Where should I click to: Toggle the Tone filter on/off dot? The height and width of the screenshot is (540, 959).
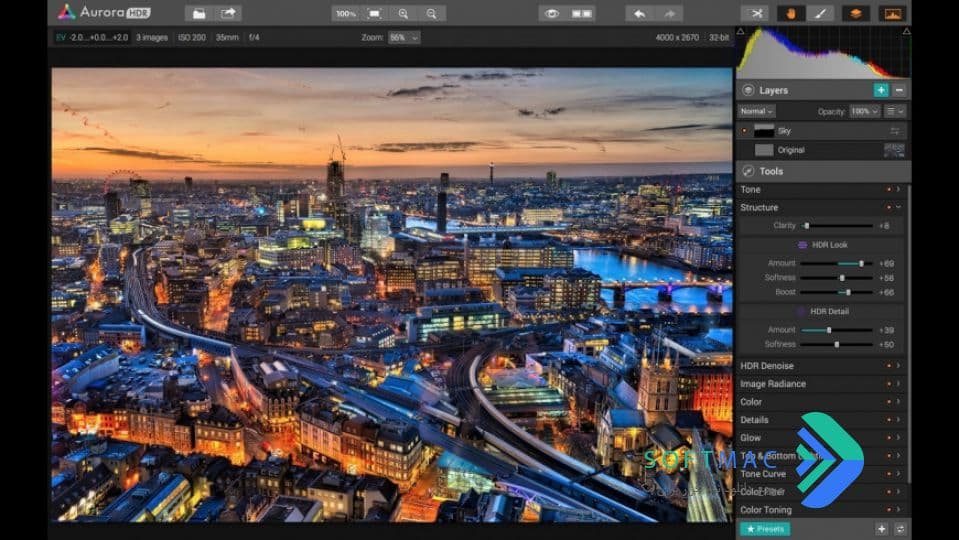pos(889,190)
